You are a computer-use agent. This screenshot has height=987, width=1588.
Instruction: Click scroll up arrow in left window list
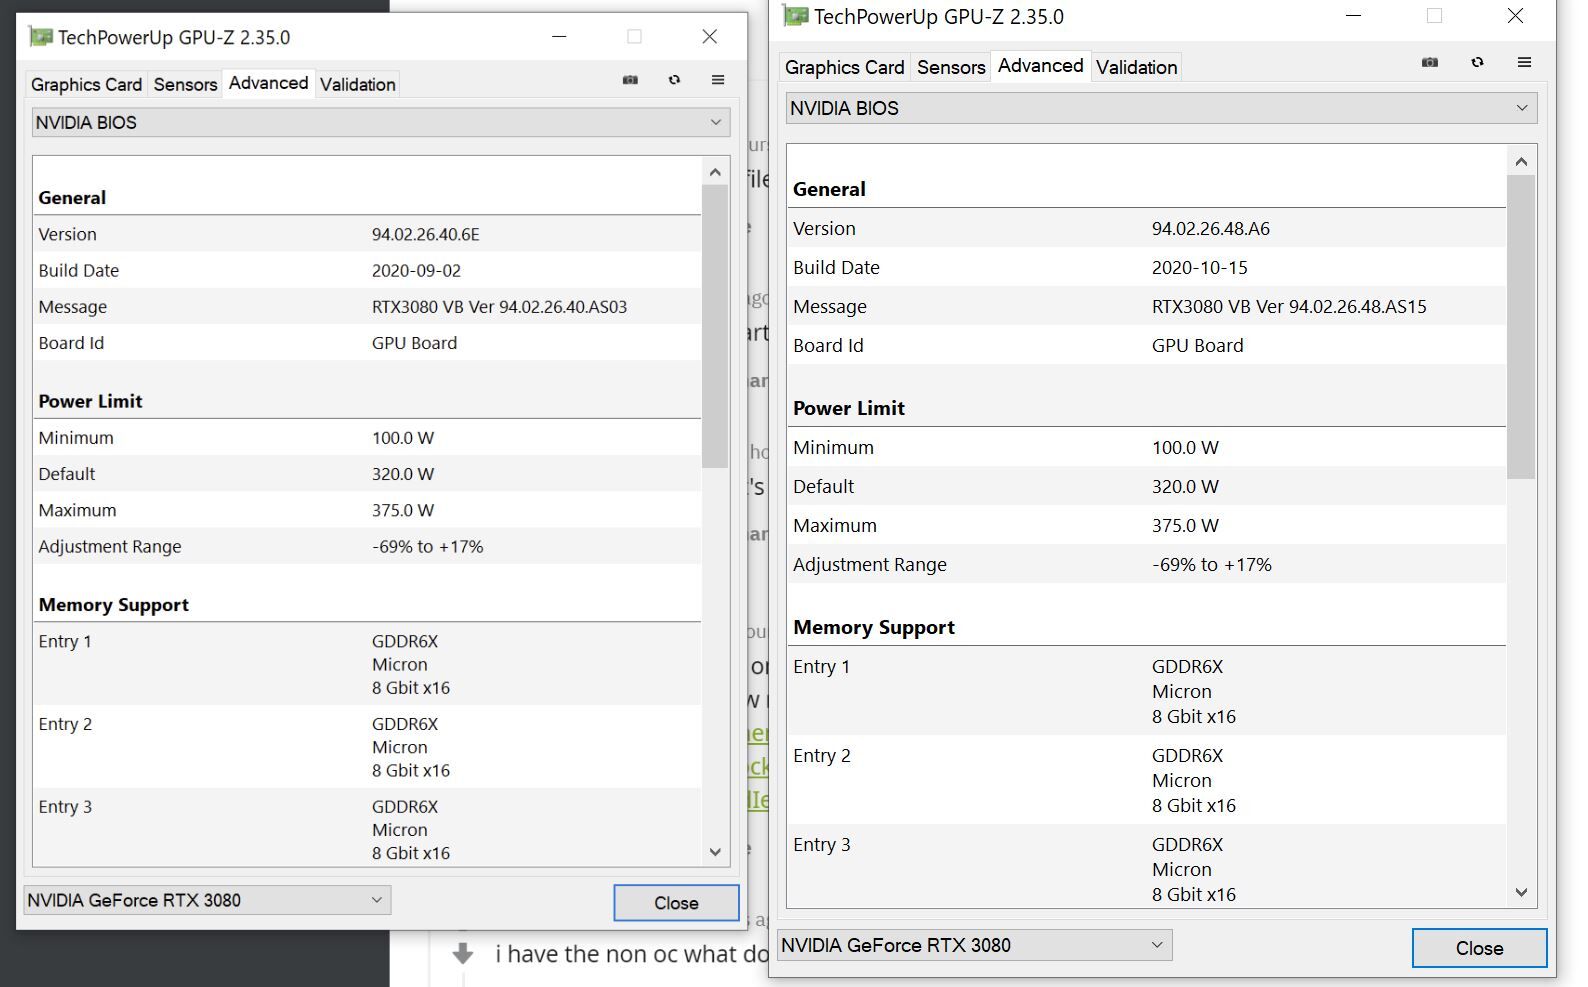click(x=715, y=172)
